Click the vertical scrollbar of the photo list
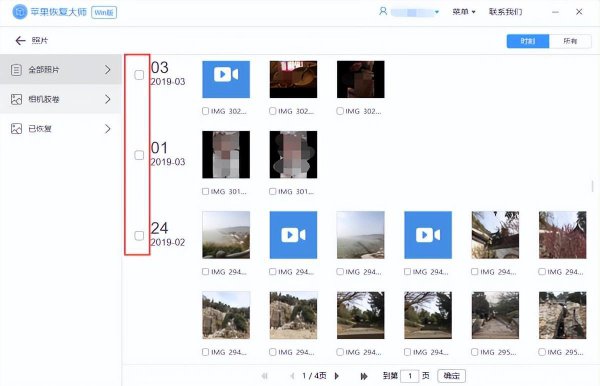The height and width of the screenshot is (386, 600). [x=593, y=186]
